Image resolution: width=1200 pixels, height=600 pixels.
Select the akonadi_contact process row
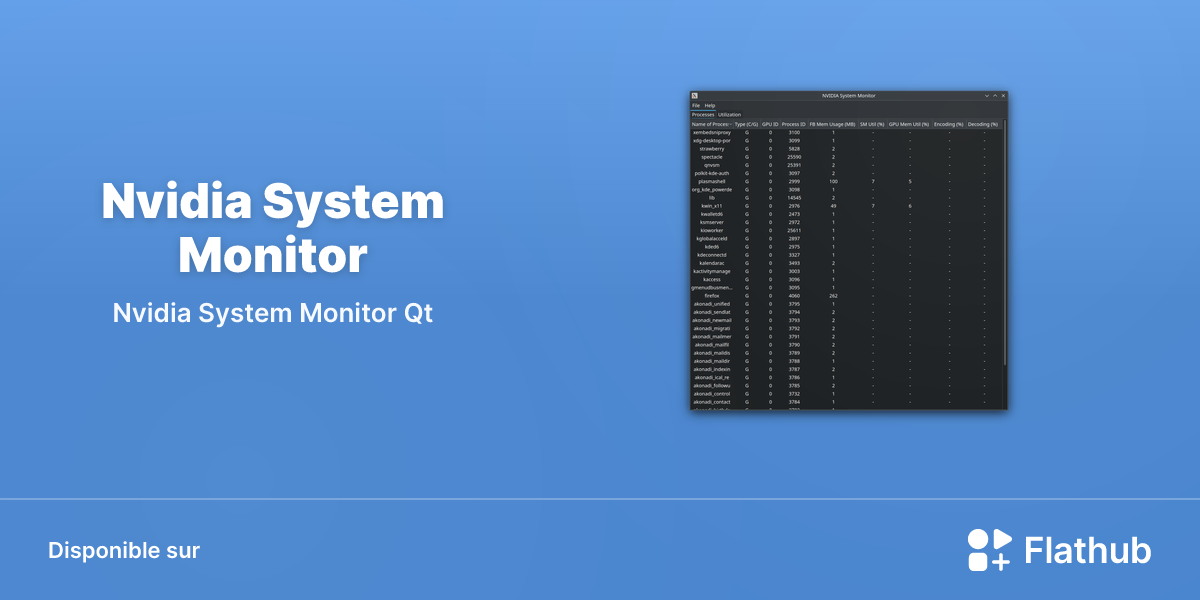(846, 402)
